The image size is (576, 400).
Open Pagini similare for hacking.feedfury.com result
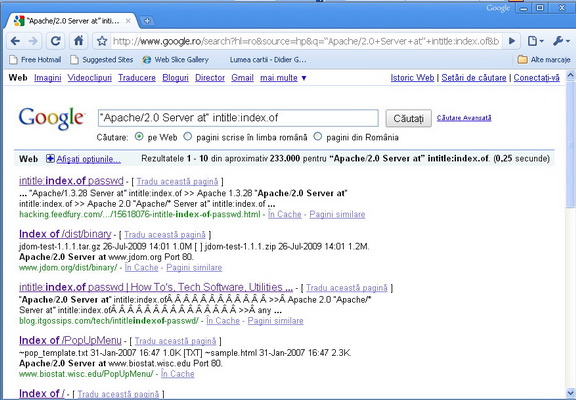point(337,214)
